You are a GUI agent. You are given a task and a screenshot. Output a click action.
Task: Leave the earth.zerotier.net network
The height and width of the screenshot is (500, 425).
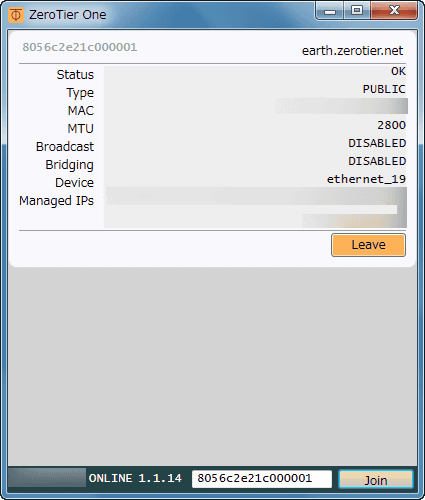click(x=368, y=245)
